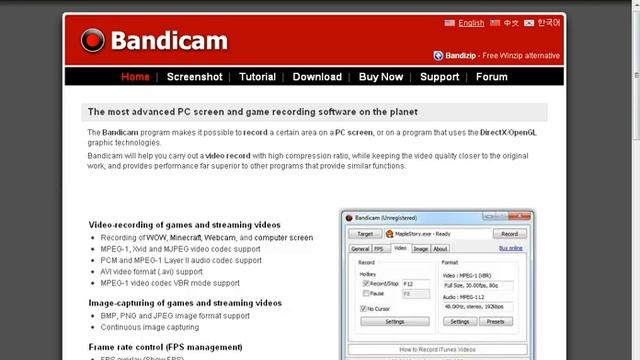Click 'AVI video format (.avi) support' bullet
This screenshot has height=360, width=640.
[151, 271]
